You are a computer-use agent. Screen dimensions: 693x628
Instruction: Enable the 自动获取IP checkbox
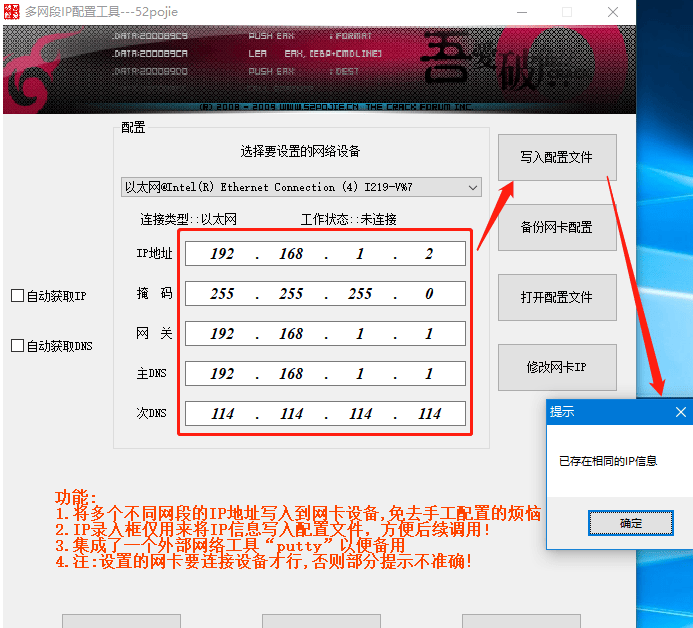click(17, 296)
